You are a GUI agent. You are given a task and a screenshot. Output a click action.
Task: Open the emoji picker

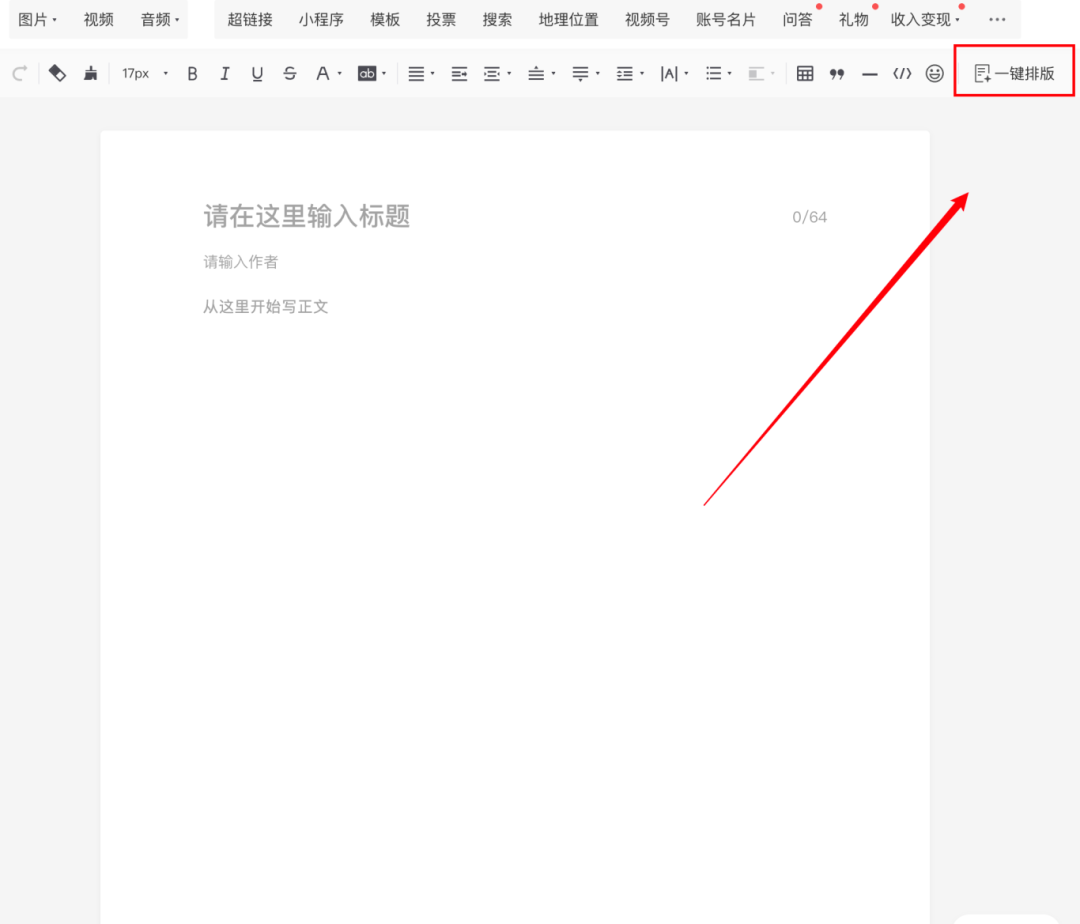pyautogui.click(x=934, y=73)
